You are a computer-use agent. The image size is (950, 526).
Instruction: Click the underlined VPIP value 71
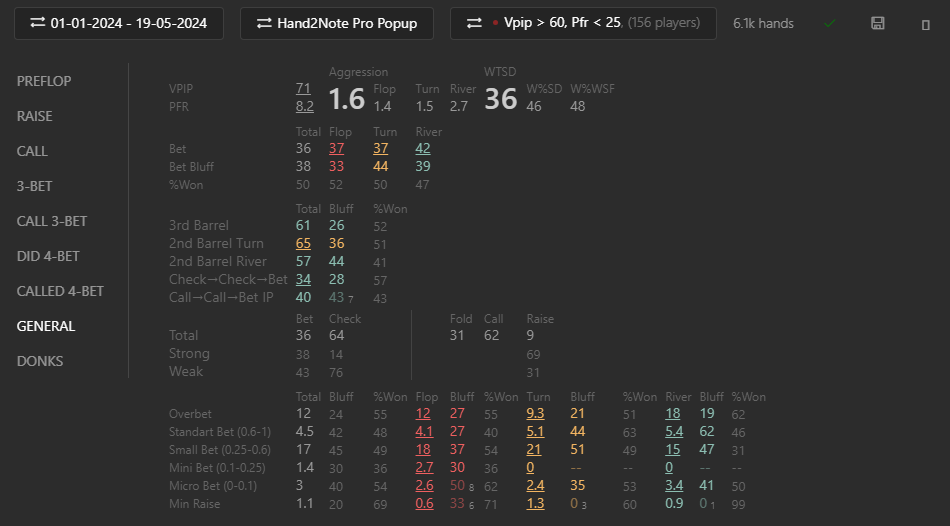(x=303, y=88)
